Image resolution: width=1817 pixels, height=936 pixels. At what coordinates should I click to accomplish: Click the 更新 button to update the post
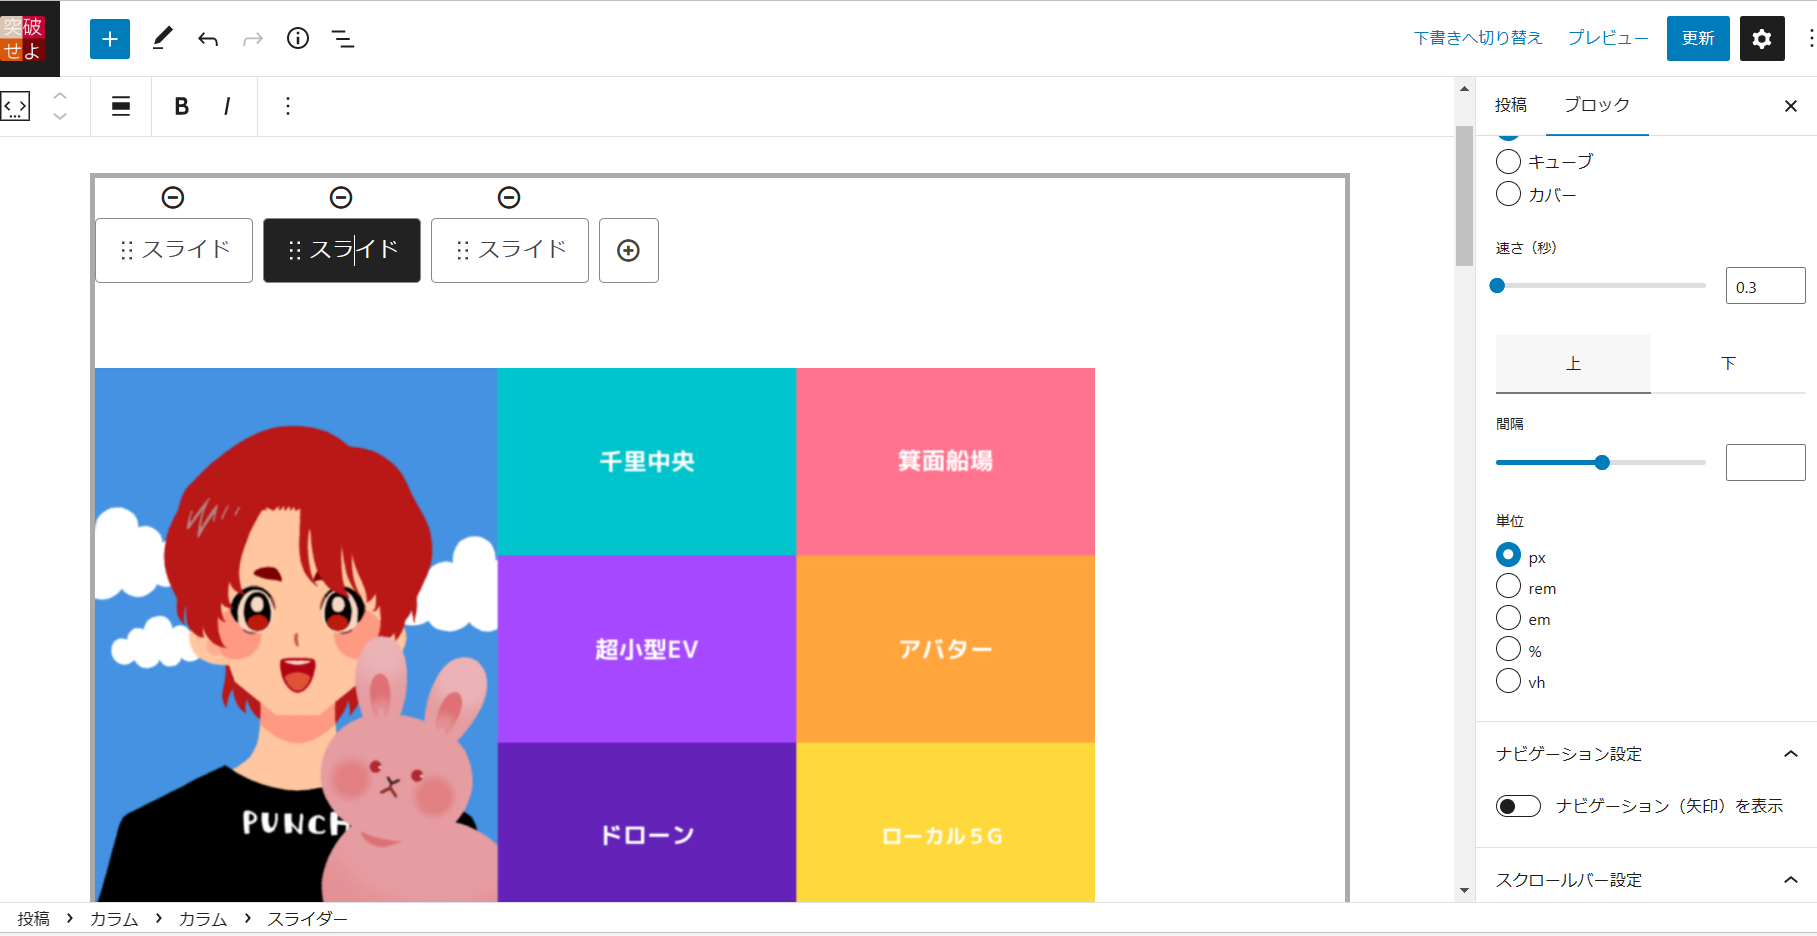[x=1697, y=38]
